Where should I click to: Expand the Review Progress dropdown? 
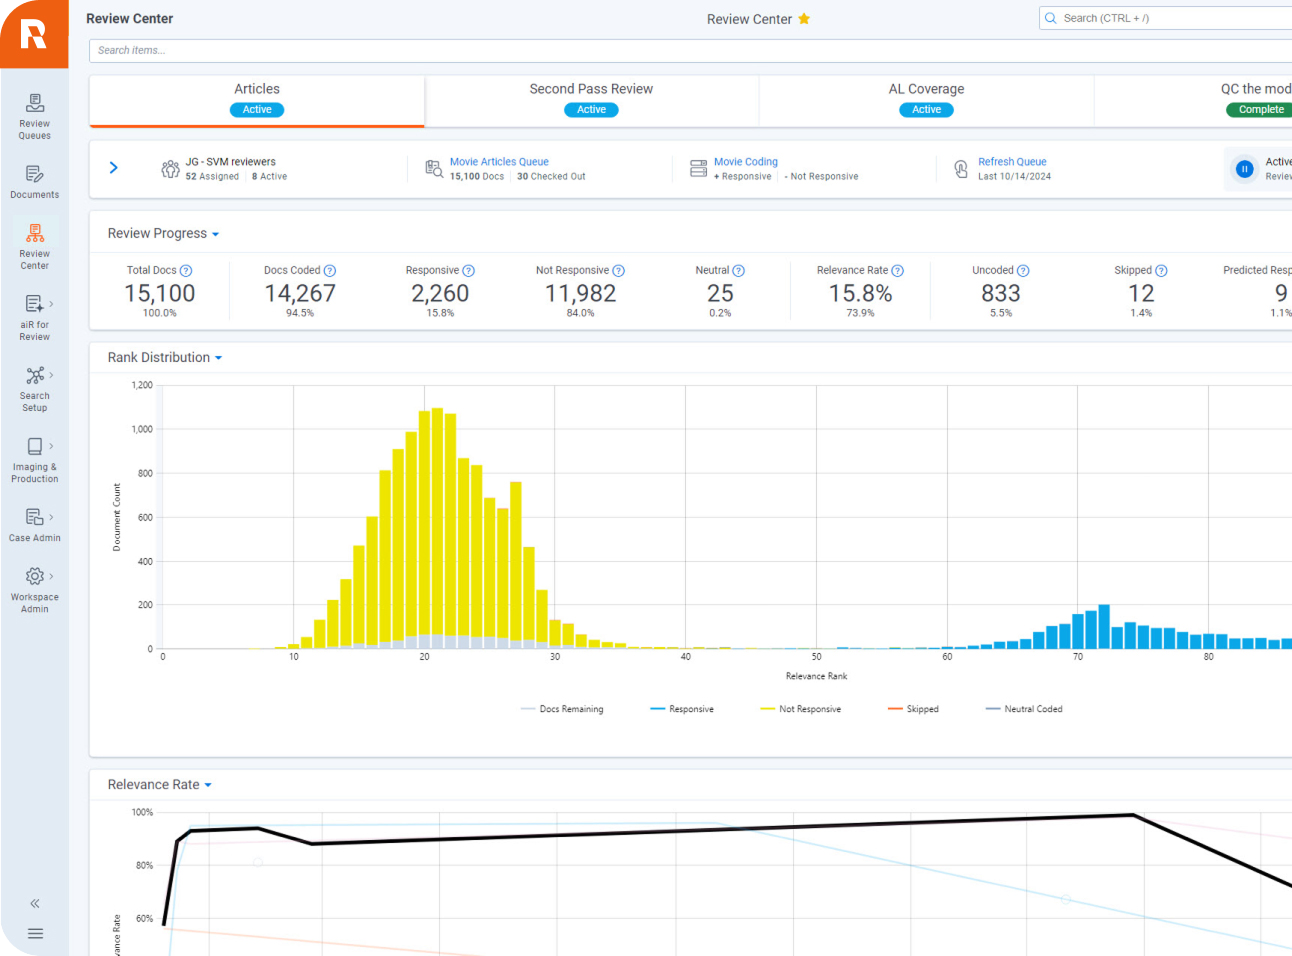(163, 234)
